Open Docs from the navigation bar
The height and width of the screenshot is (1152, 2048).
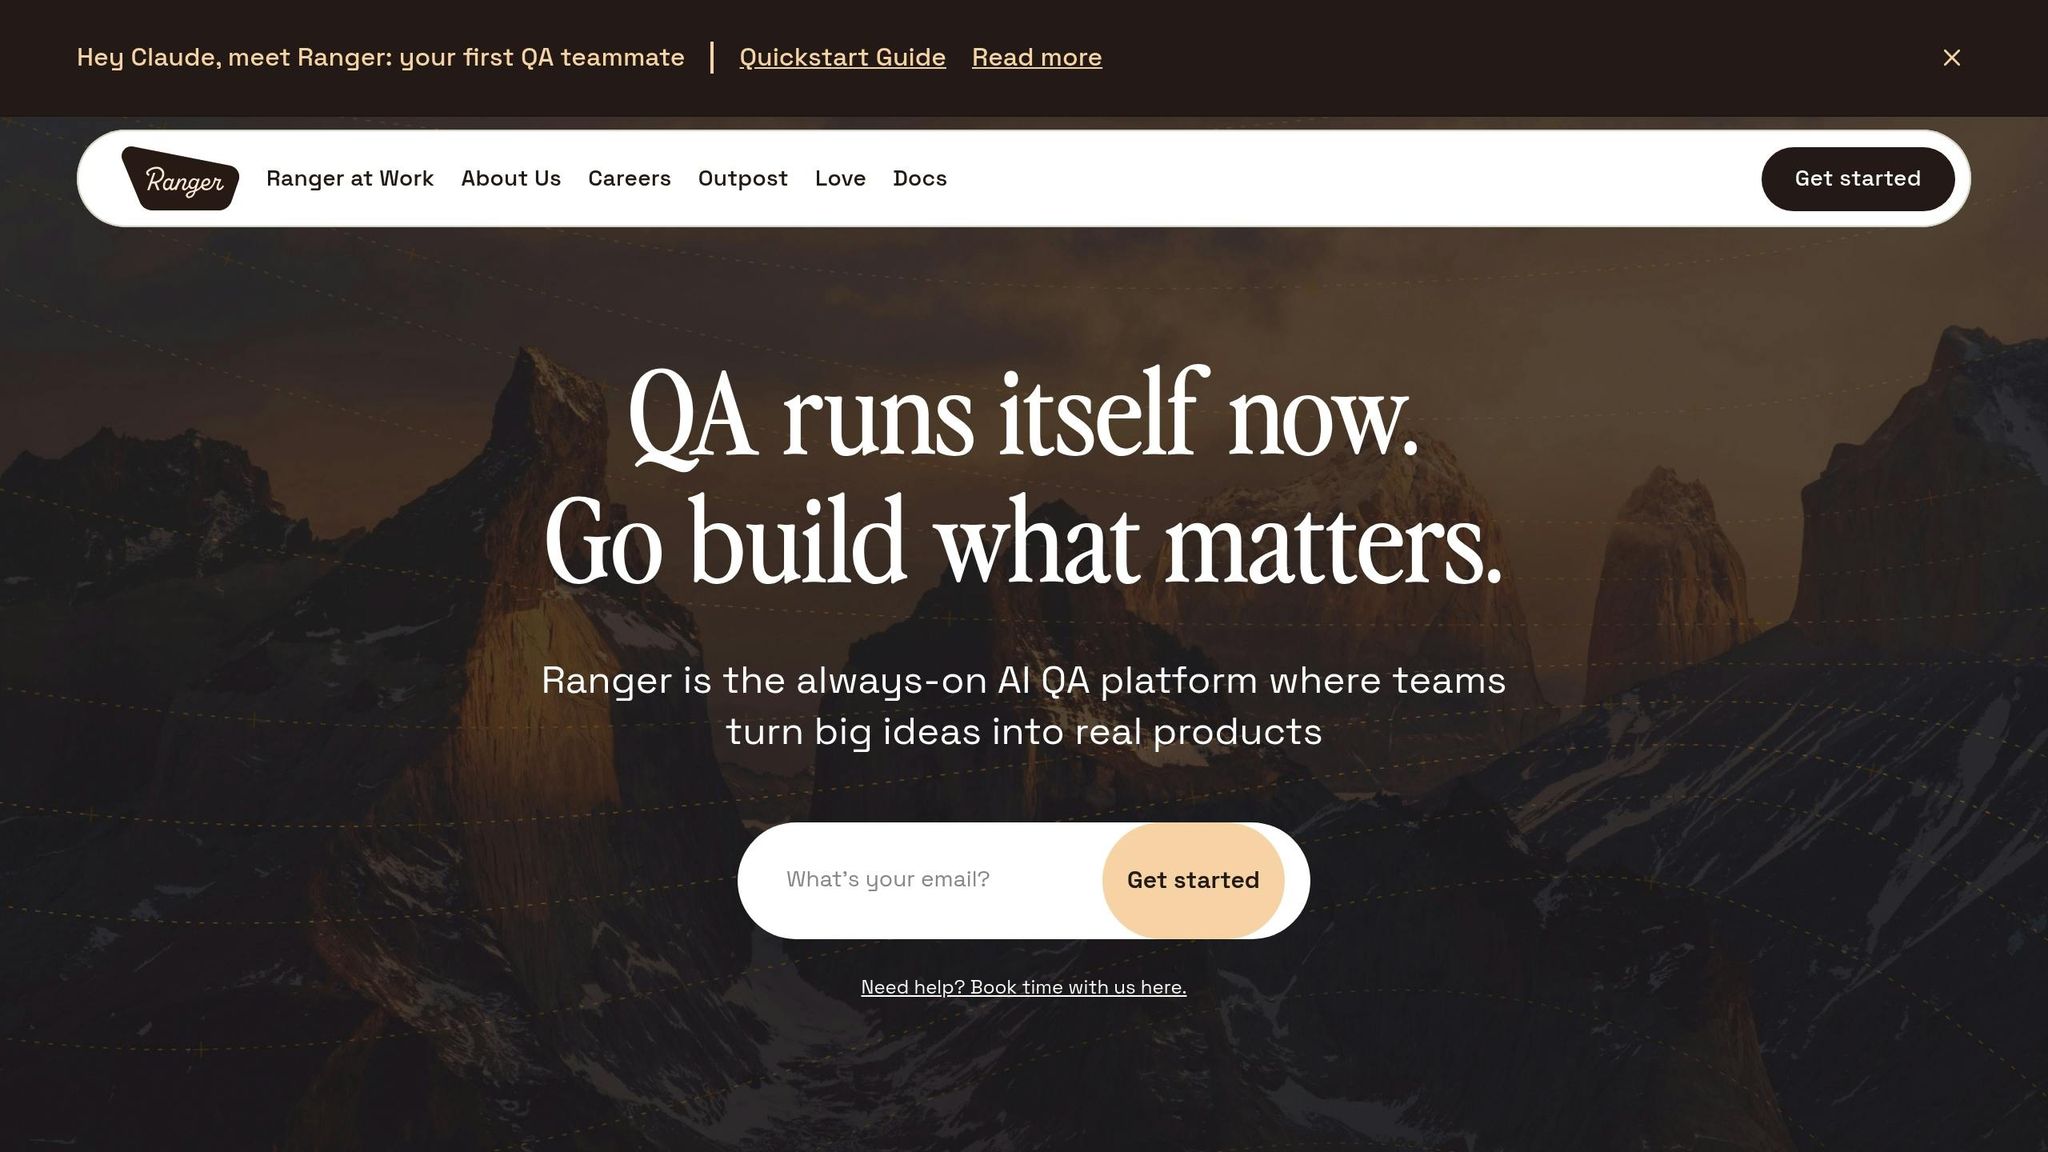920,178
